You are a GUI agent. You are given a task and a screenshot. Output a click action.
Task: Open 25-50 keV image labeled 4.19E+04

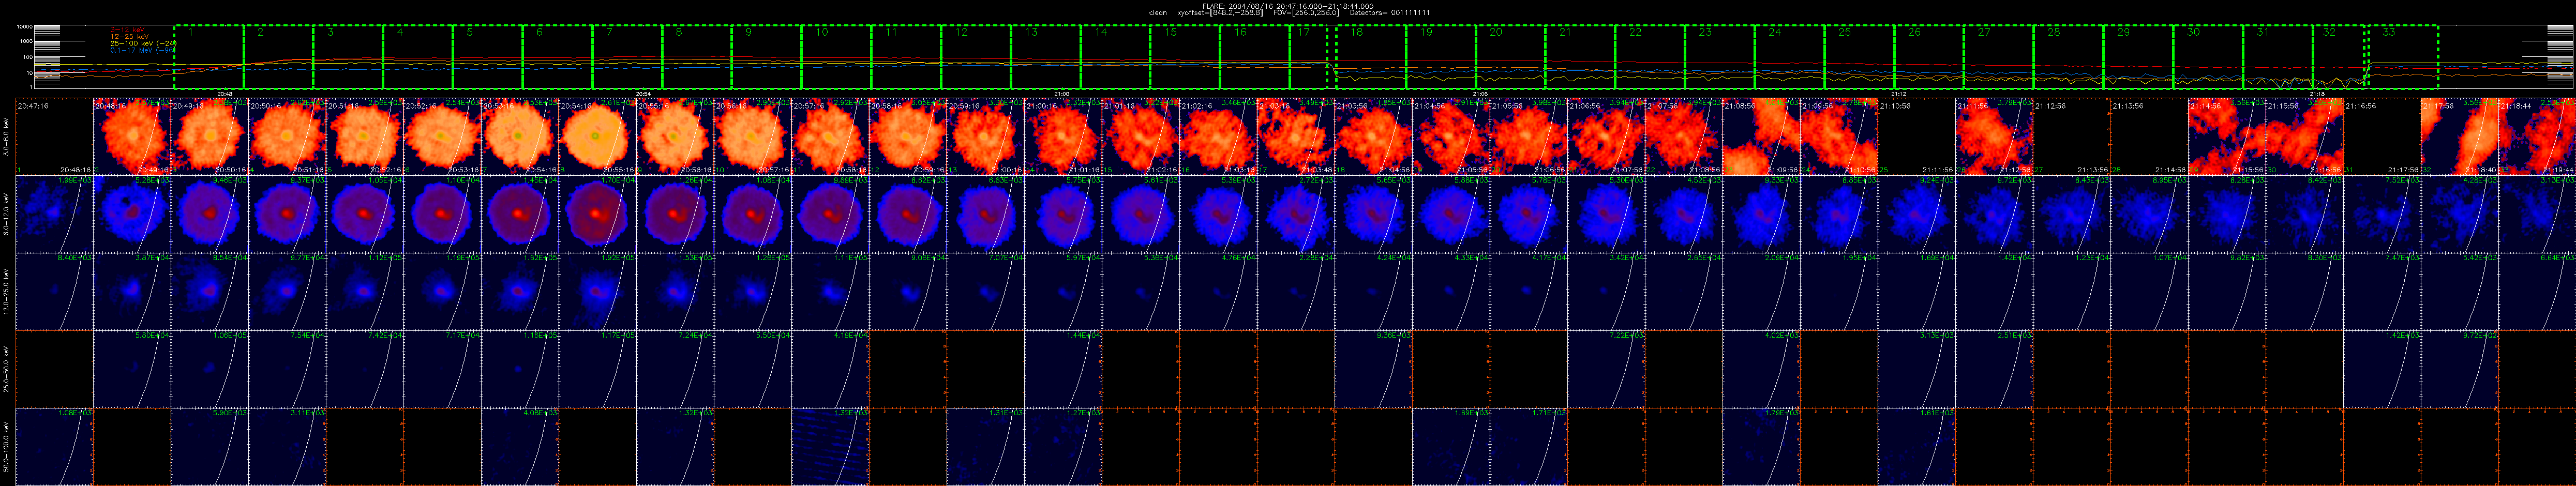[830, 369]
